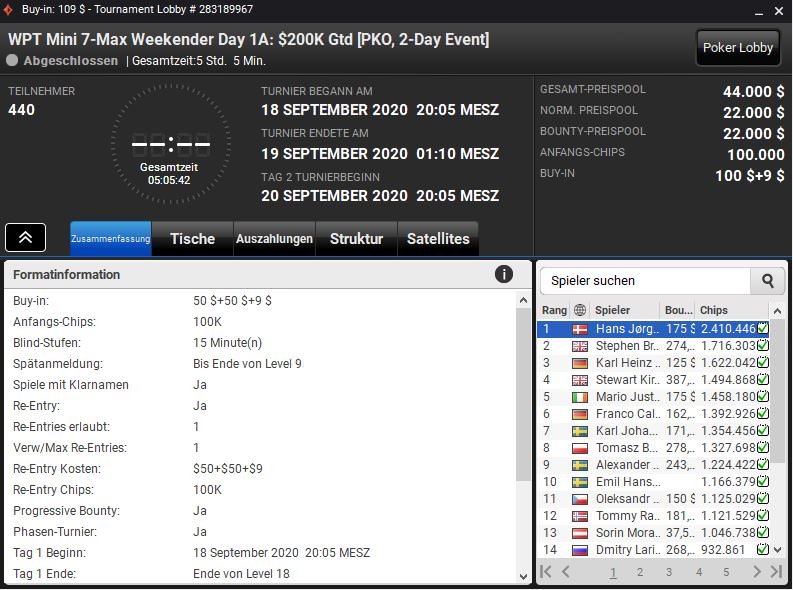Click Denmark flag beside Hans Jørg
The image size is (793, 590).
click(x=580, y=329)
